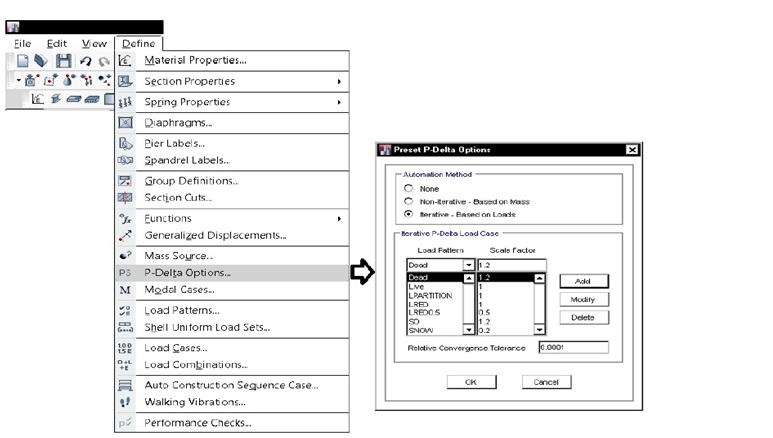The image size is (773, 438).
Task: Open the Load Pattern combo box dropdown
Action: (x=468, y=265)
